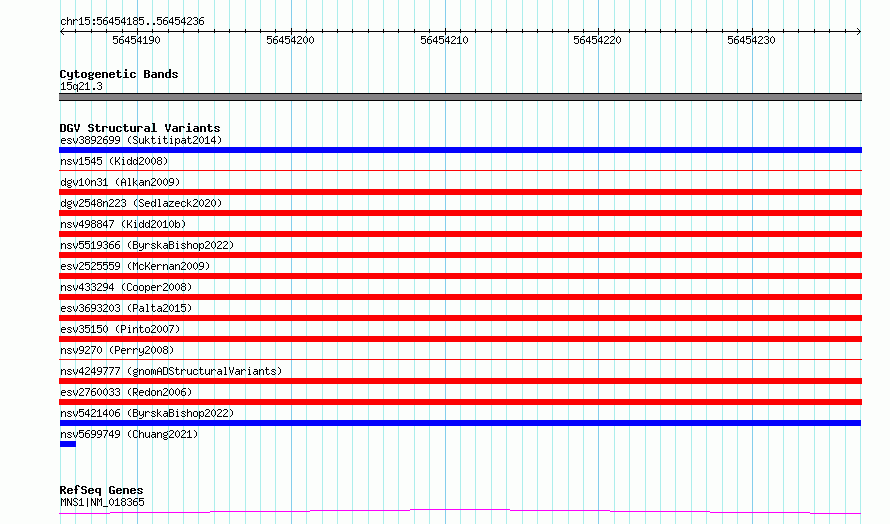Click the red bar for dgv10n31
The width and height of the screenshot is (890, 524).
pyautogui.click(x=460, y=192)
